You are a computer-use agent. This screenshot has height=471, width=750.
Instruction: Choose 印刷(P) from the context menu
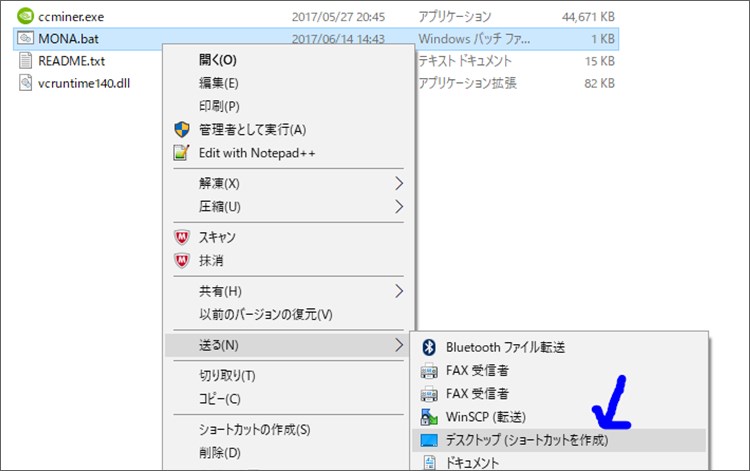(x=219, y=106)
